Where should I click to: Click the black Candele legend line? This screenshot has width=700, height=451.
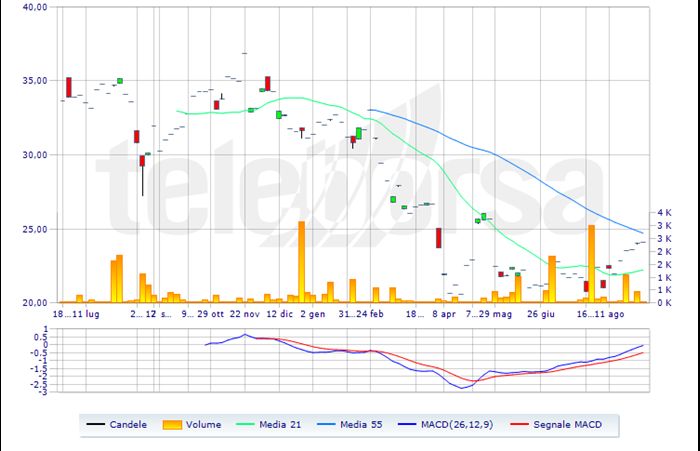[95, 424]
